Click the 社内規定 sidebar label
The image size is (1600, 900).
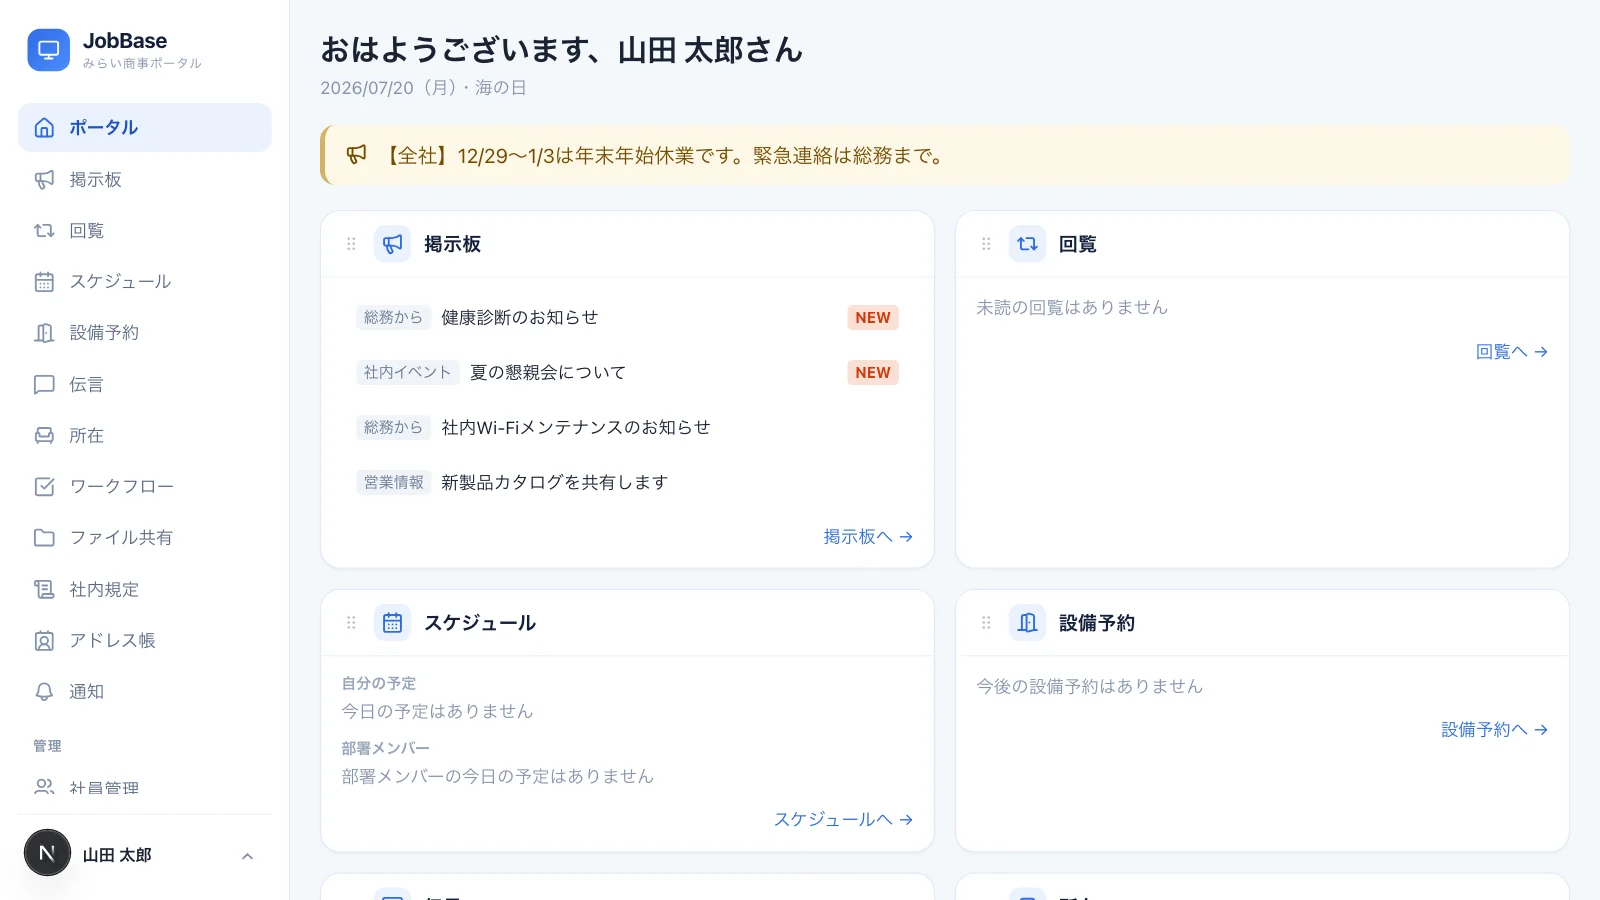tap(104, 590)
